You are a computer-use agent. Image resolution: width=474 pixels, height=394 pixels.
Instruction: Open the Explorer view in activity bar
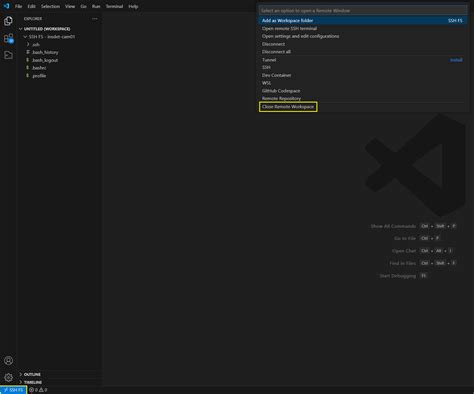click(8, 21)
